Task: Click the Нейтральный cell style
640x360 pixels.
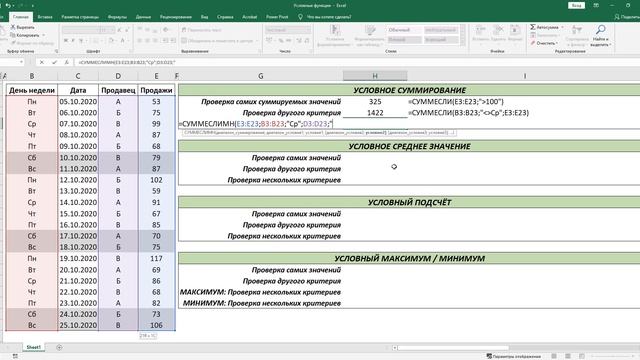Action: pos(441,30)
